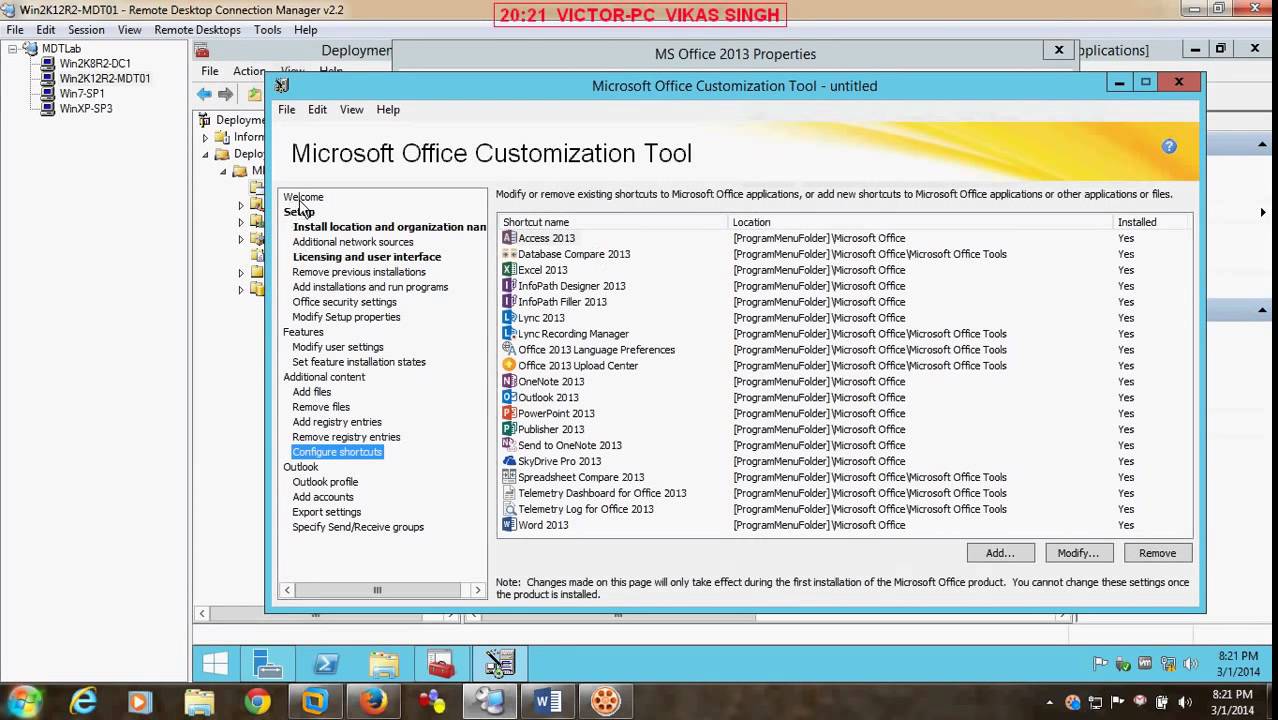1278x720 pixels.
Task: Open the Help menu of Office Customization Tool
Action: tap(388, 110)
